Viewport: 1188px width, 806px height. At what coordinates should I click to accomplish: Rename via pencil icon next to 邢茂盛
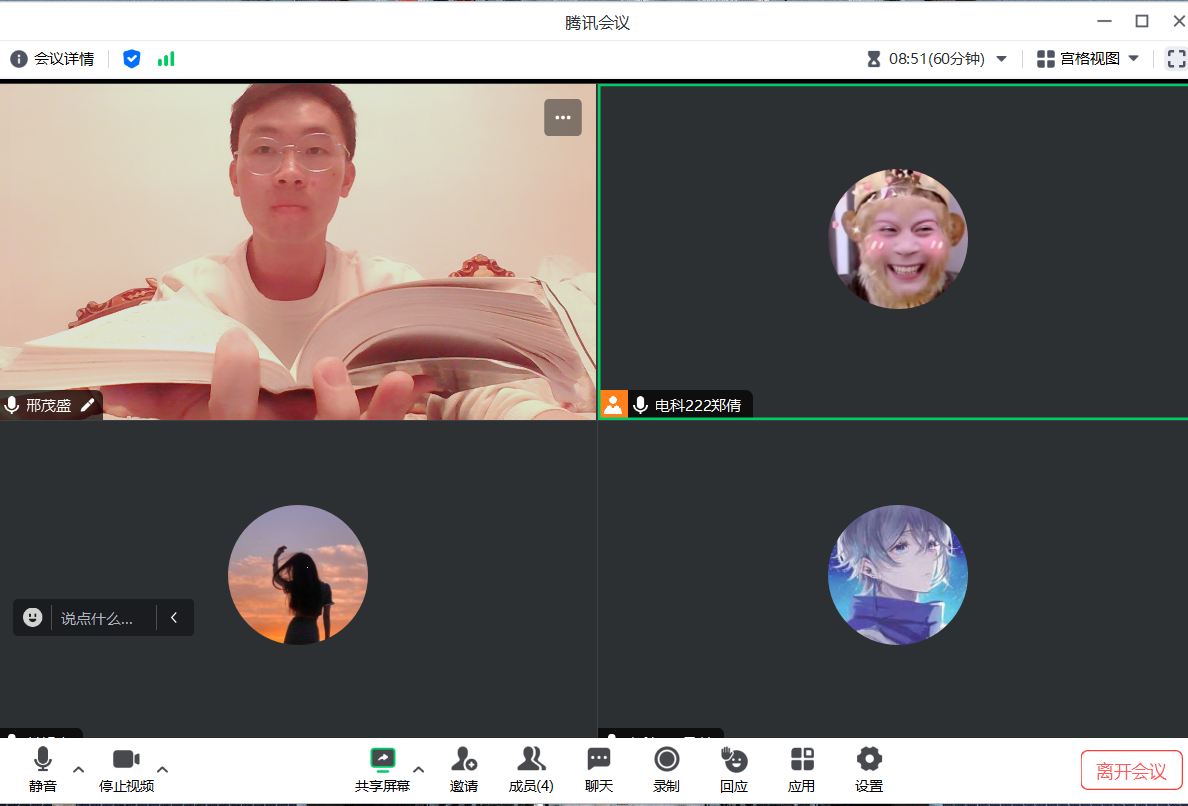88,405
